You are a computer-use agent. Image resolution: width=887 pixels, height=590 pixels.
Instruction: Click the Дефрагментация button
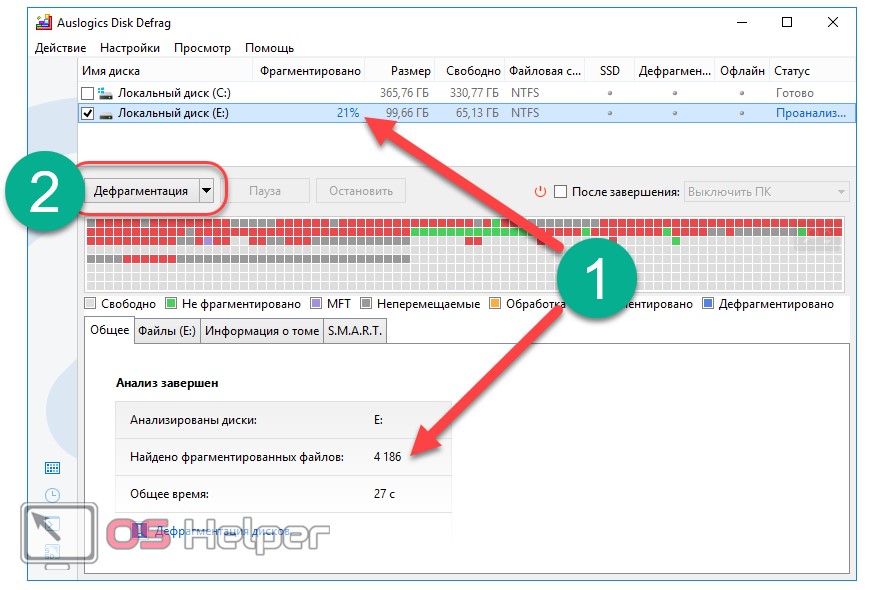pyautogui.click(x=141, y=191)
